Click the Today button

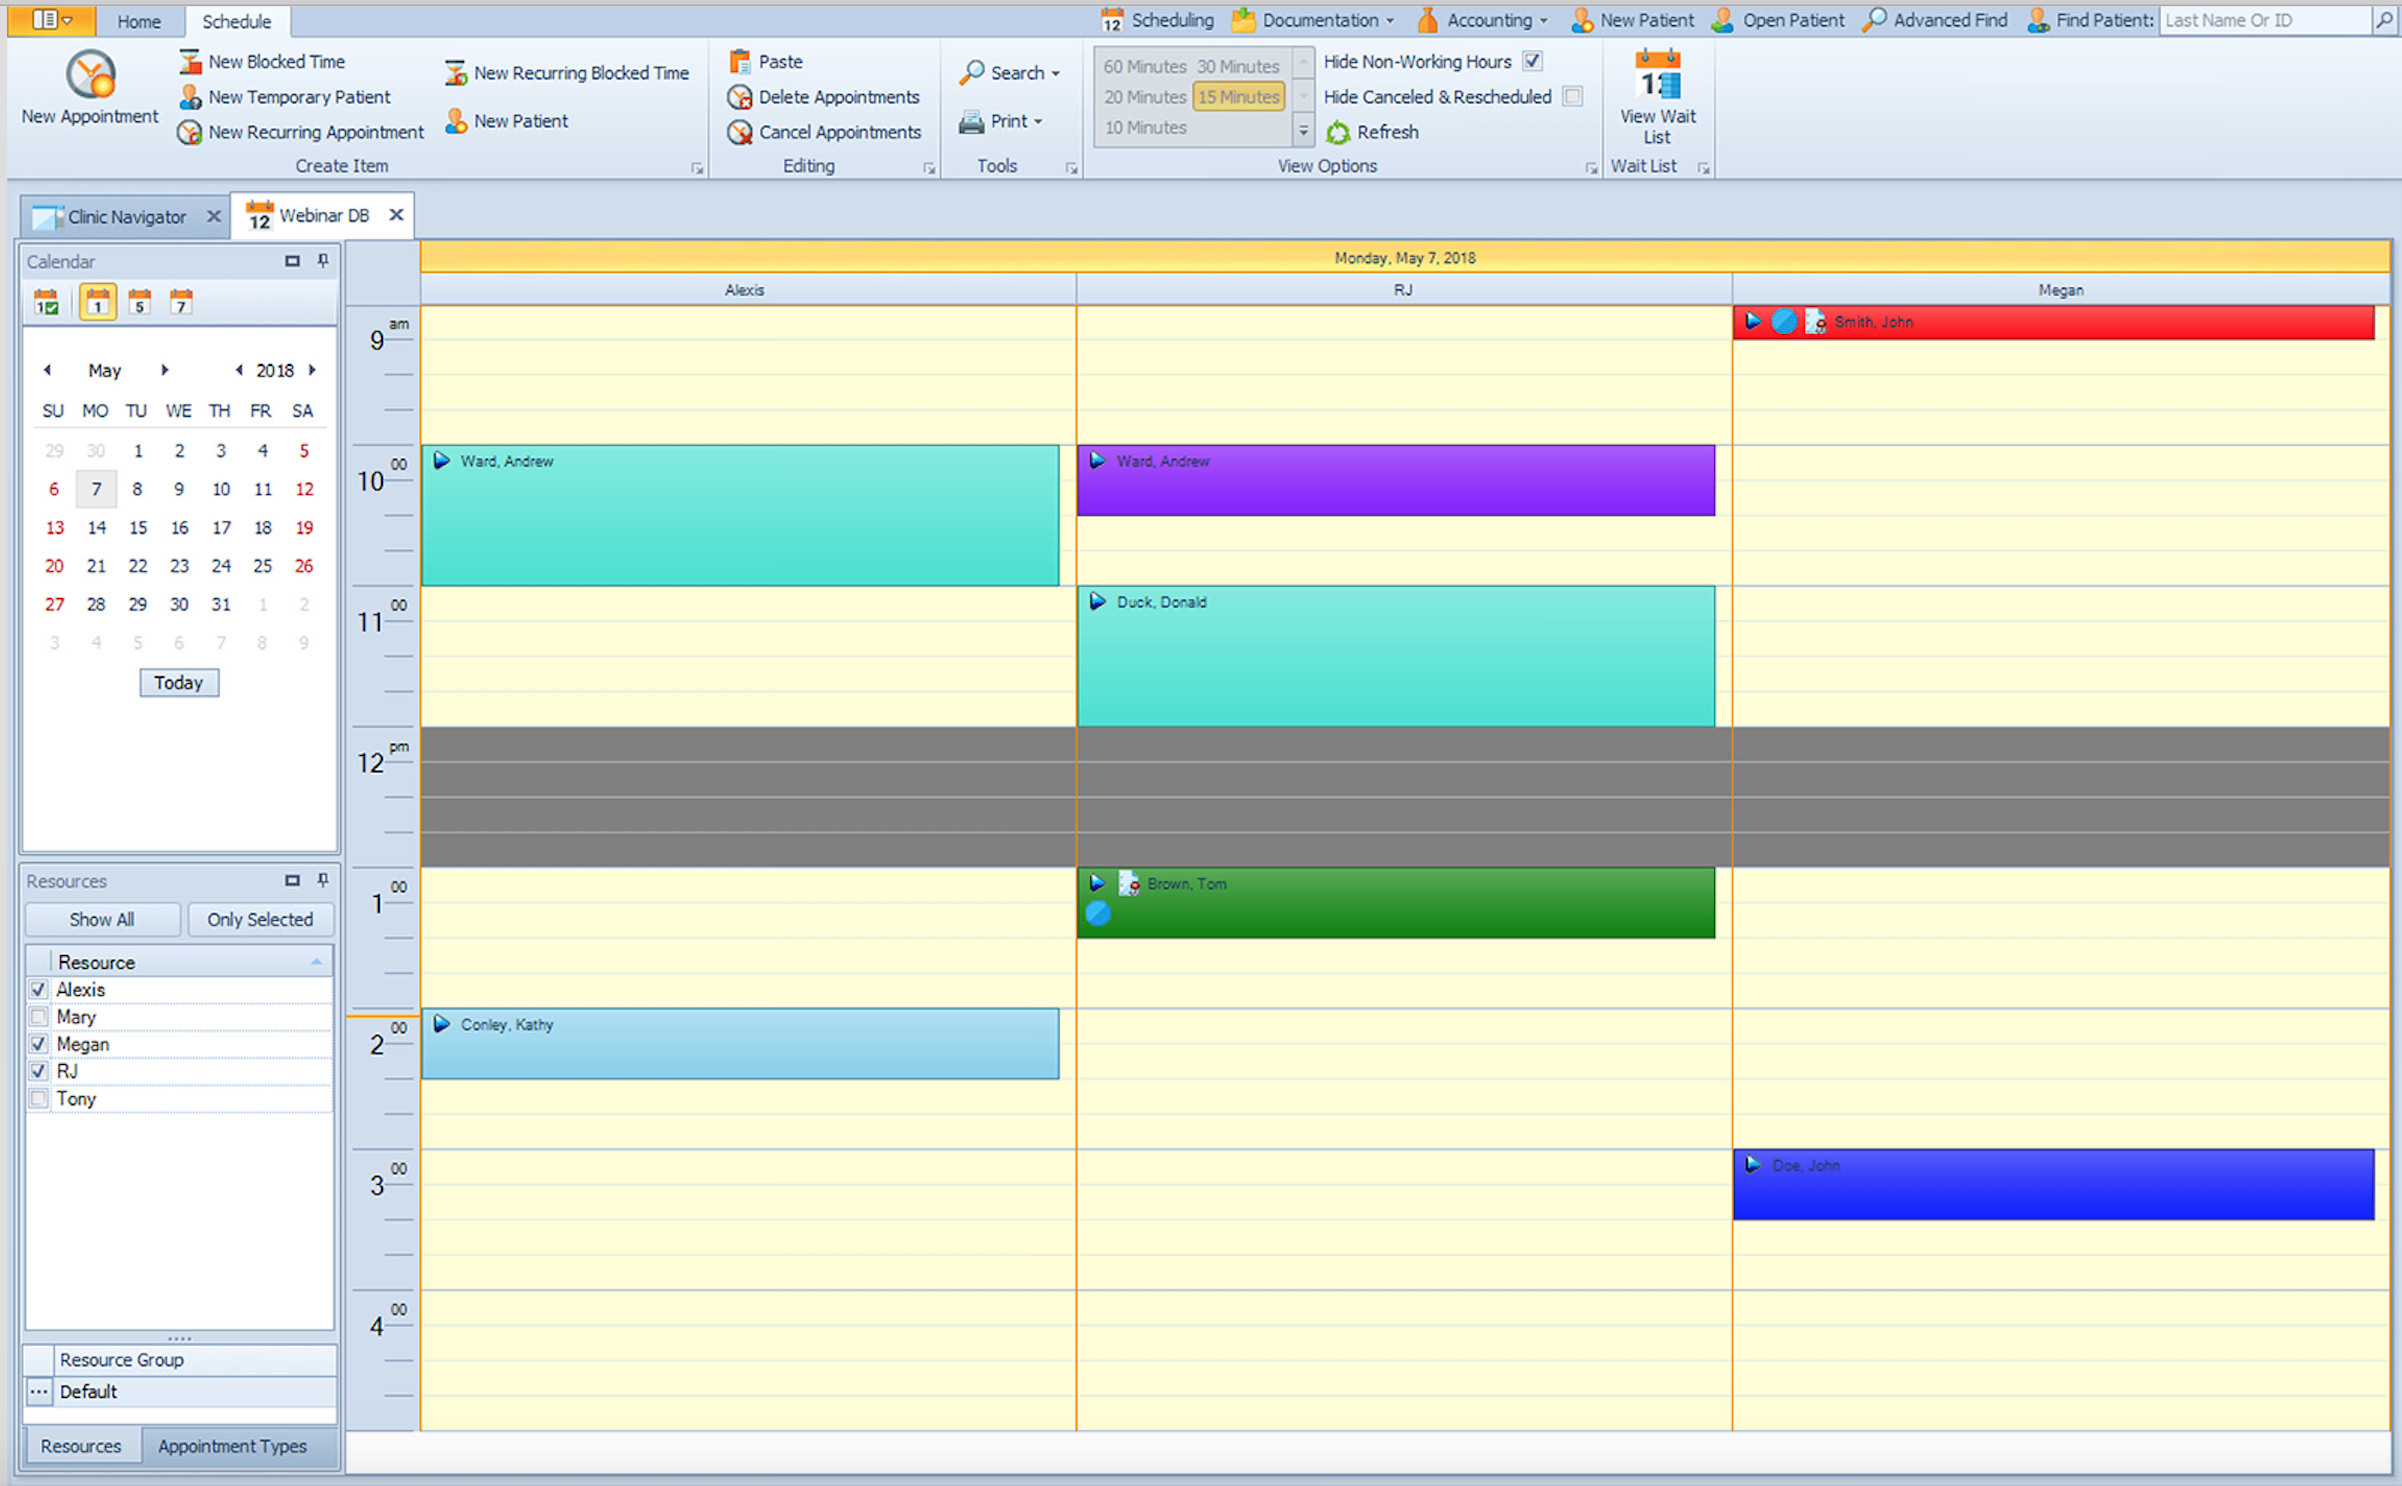[x=178, y=683]
